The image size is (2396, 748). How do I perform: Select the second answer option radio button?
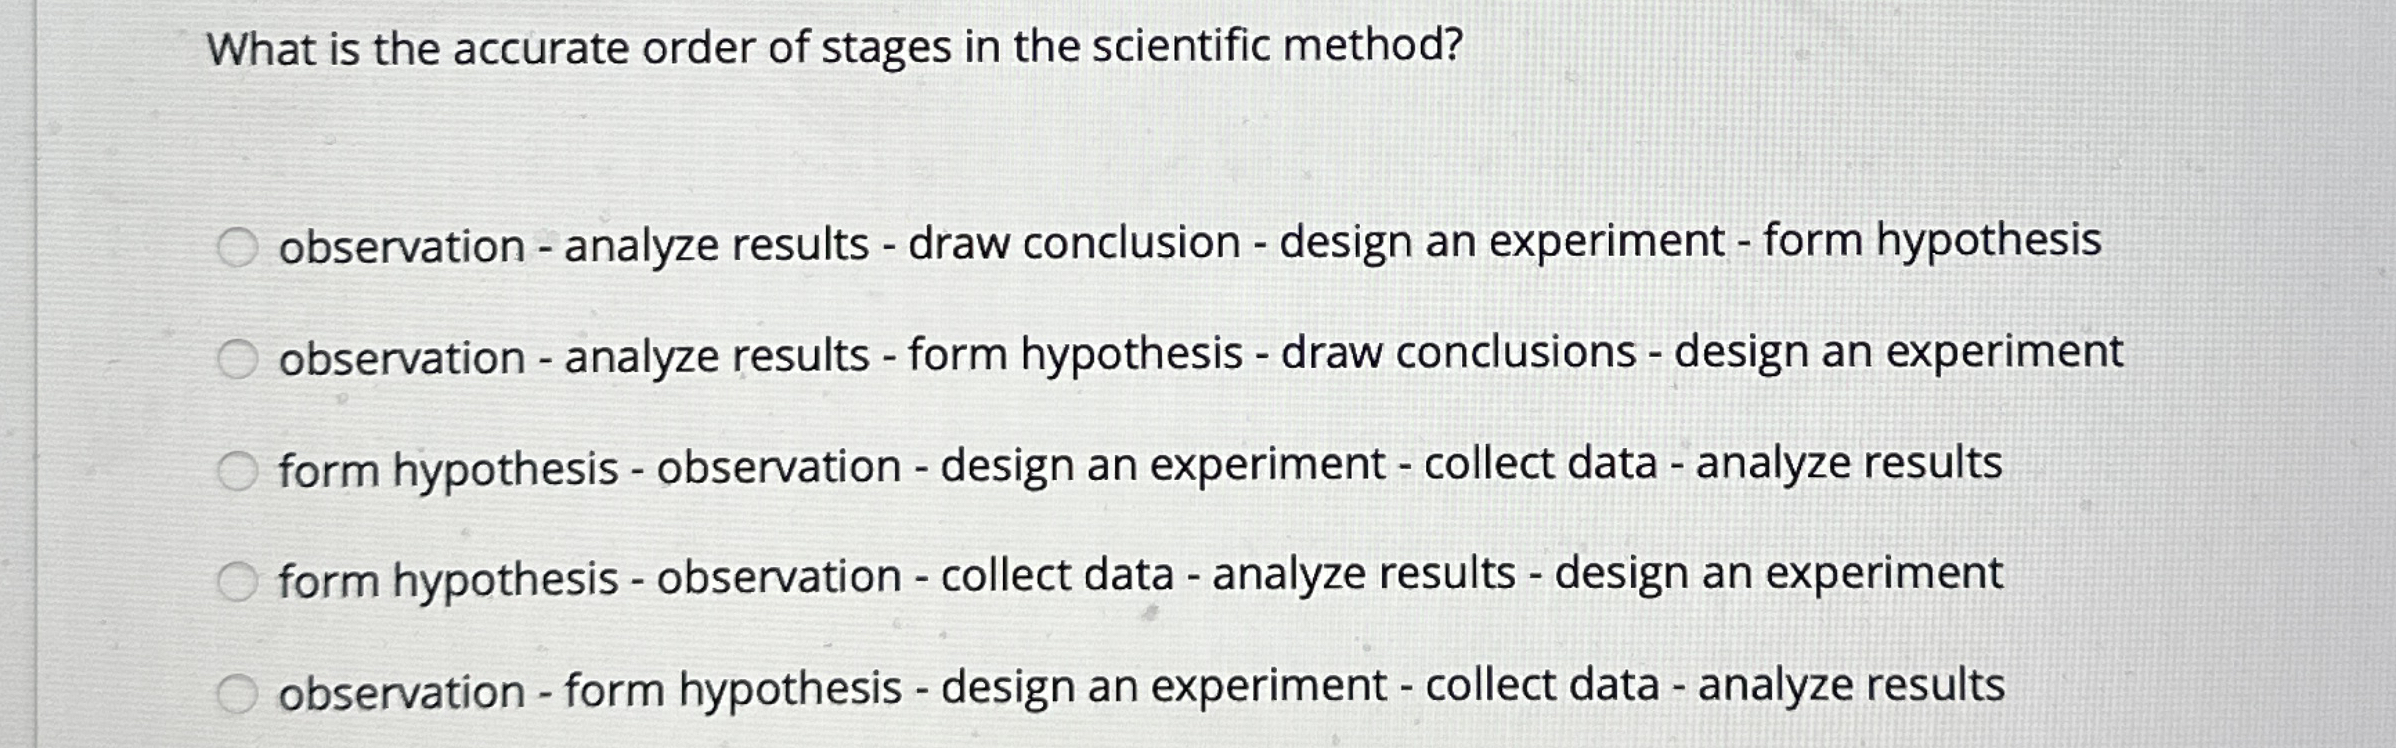(x=238, y=360)
